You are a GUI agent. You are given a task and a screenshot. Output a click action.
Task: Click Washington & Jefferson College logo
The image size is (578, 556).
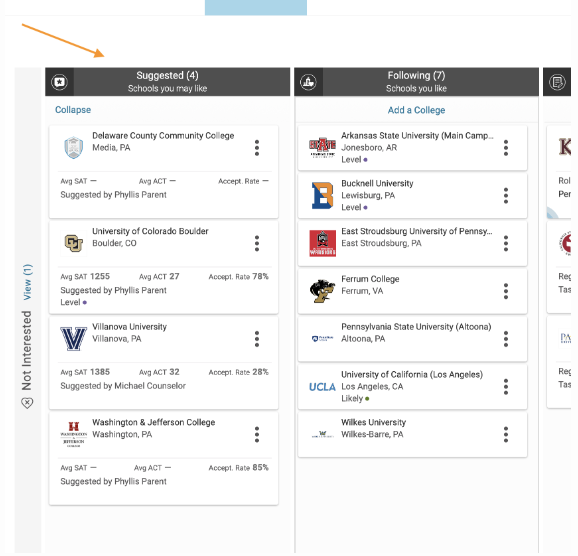click(74, 434)
